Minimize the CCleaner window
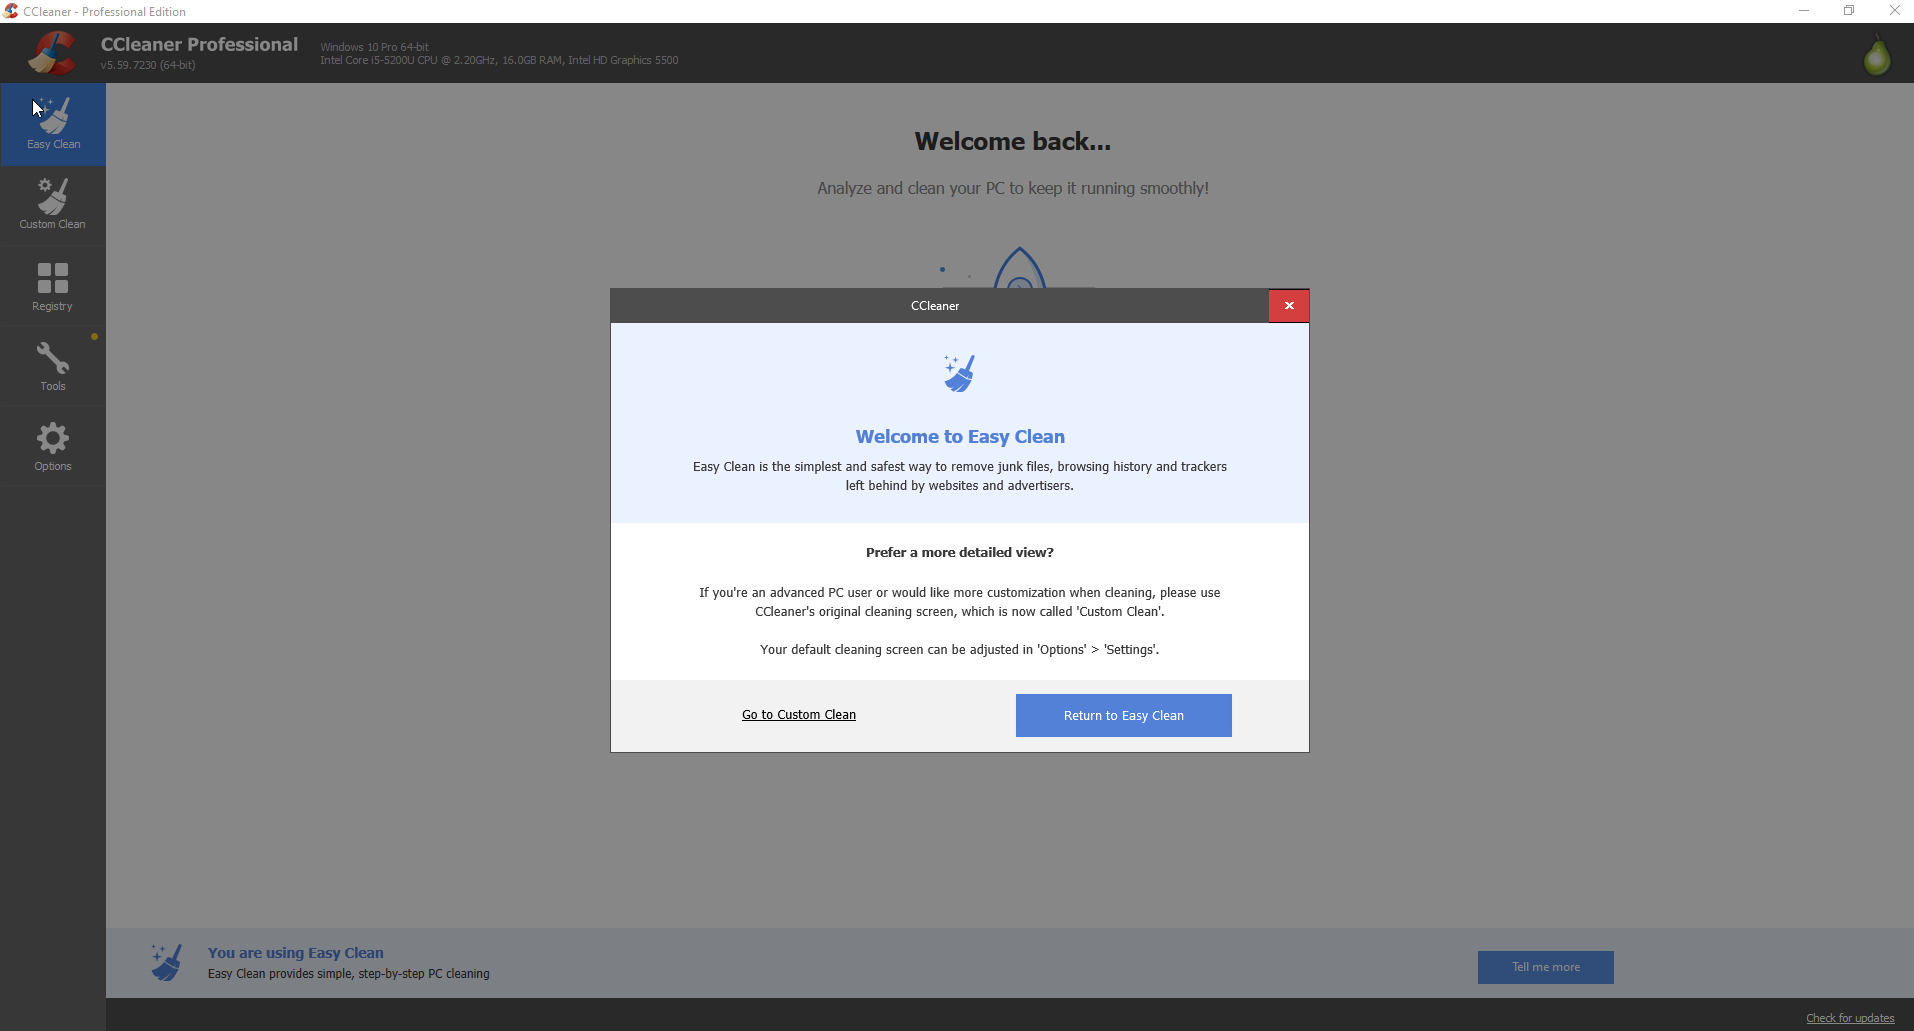 click(x=1804, y=11)
